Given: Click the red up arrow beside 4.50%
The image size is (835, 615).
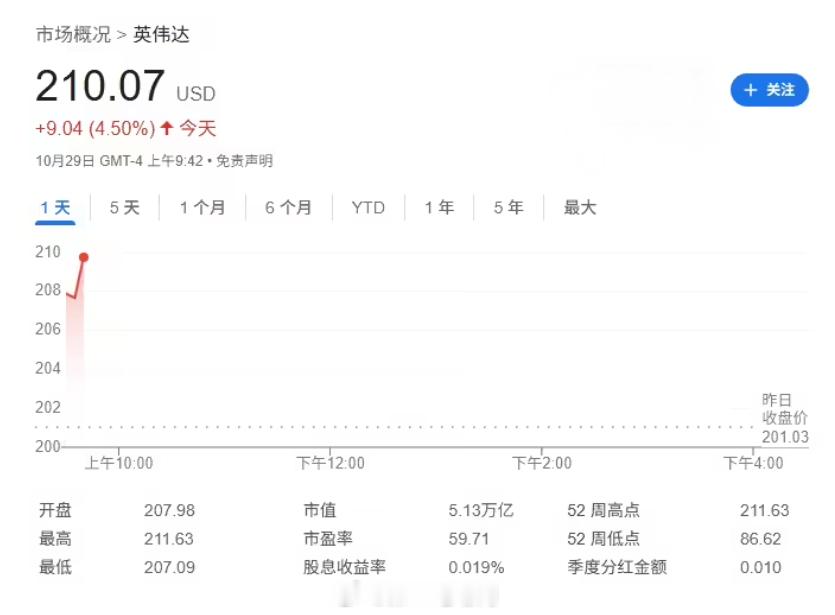Looking at the screenshot, I should (167, 128).
